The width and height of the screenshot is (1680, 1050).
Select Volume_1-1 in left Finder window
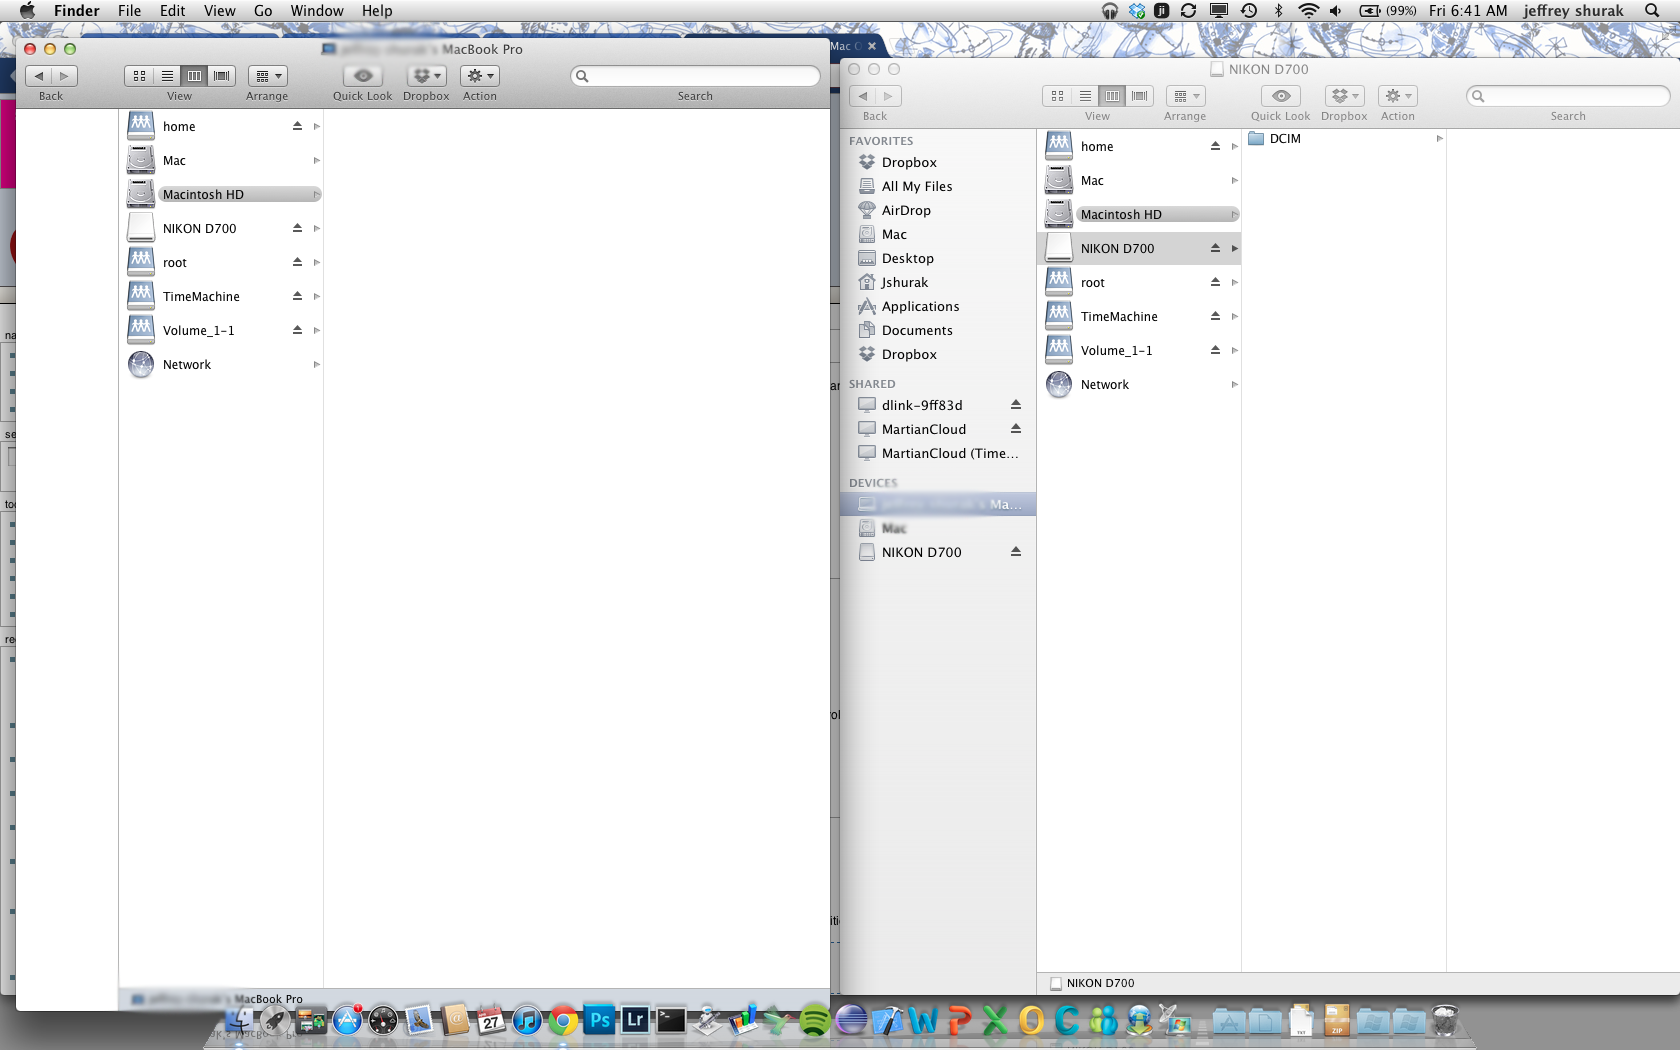[x=221, y=330]
